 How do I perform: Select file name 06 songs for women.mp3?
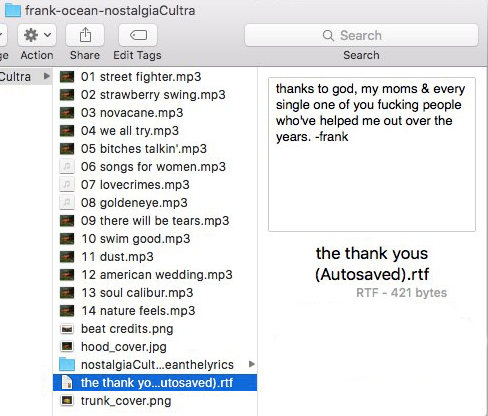point(153,167)
